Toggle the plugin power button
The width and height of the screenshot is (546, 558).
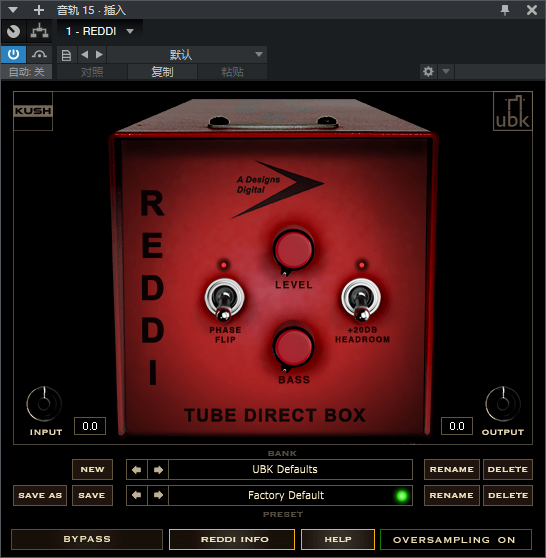tap(14, 54)
